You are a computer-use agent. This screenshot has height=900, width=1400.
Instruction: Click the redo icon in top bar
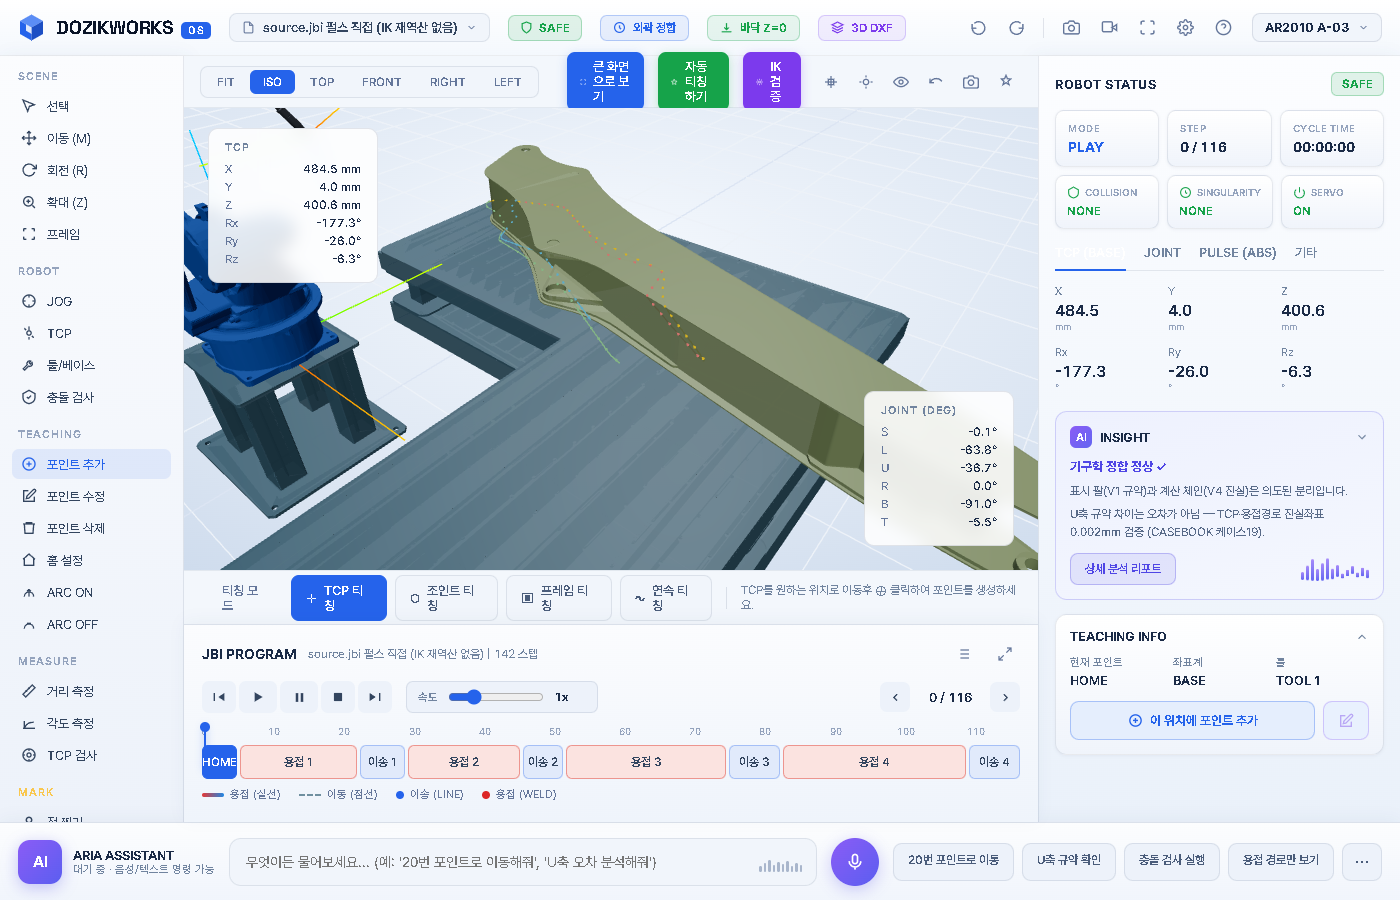1016,28
